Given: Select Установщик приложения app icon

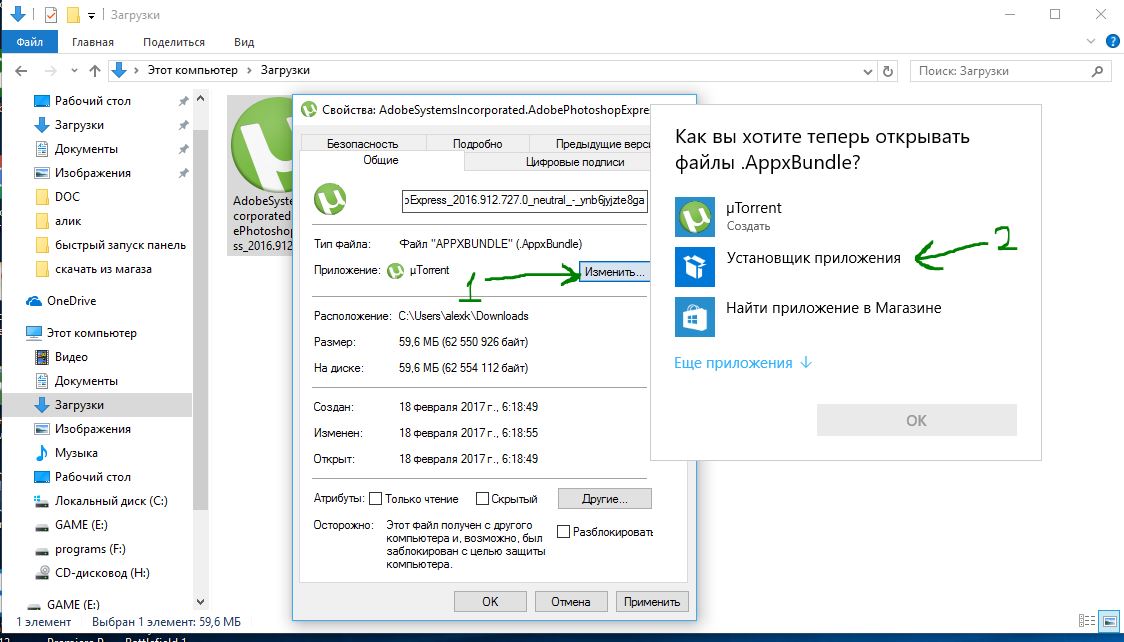Looking at the screenshot, I should click(x=695, y=267).
